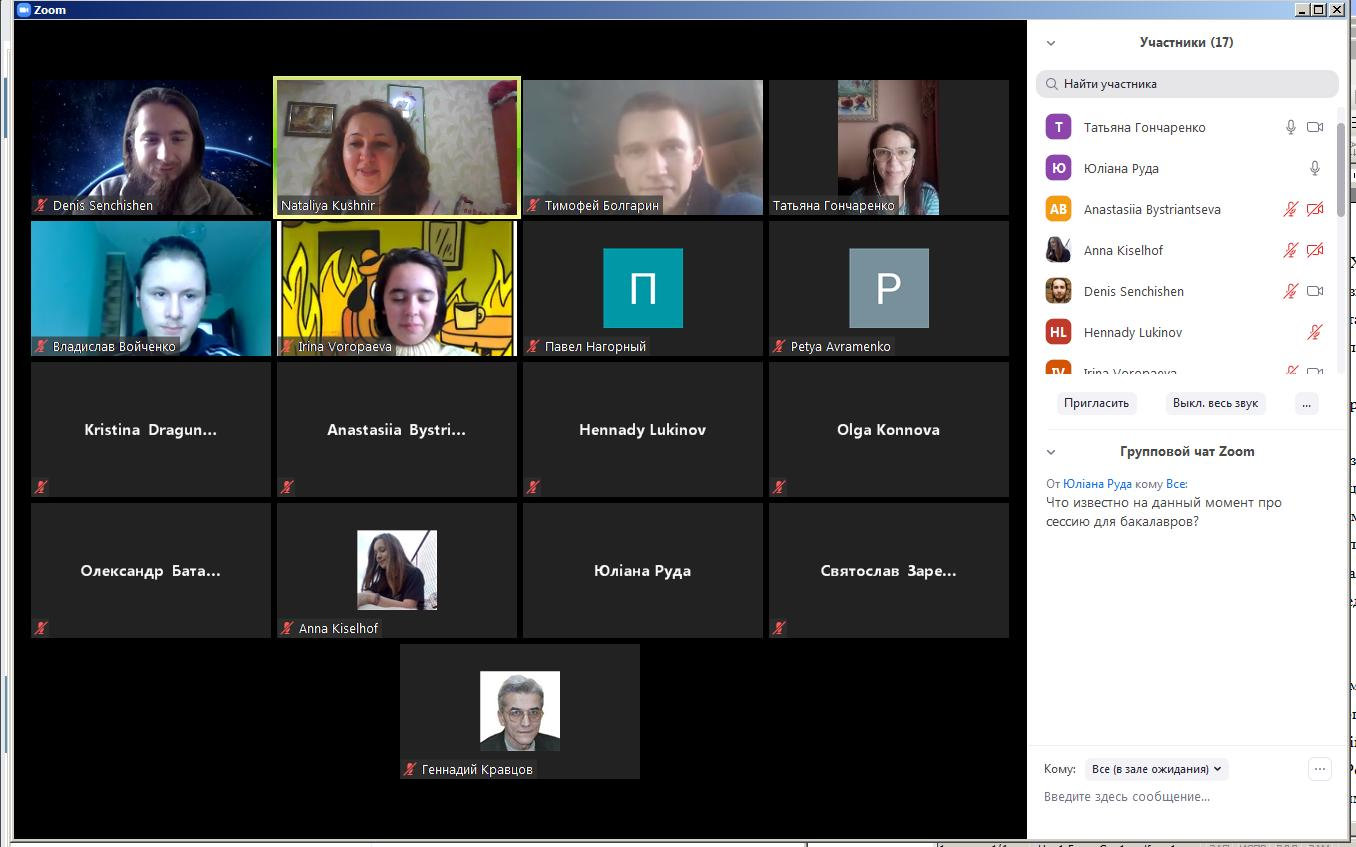Click Nataliya Kushnir name label on video
The height and width of the screenshot is (847, 1356).
point(328,206)
